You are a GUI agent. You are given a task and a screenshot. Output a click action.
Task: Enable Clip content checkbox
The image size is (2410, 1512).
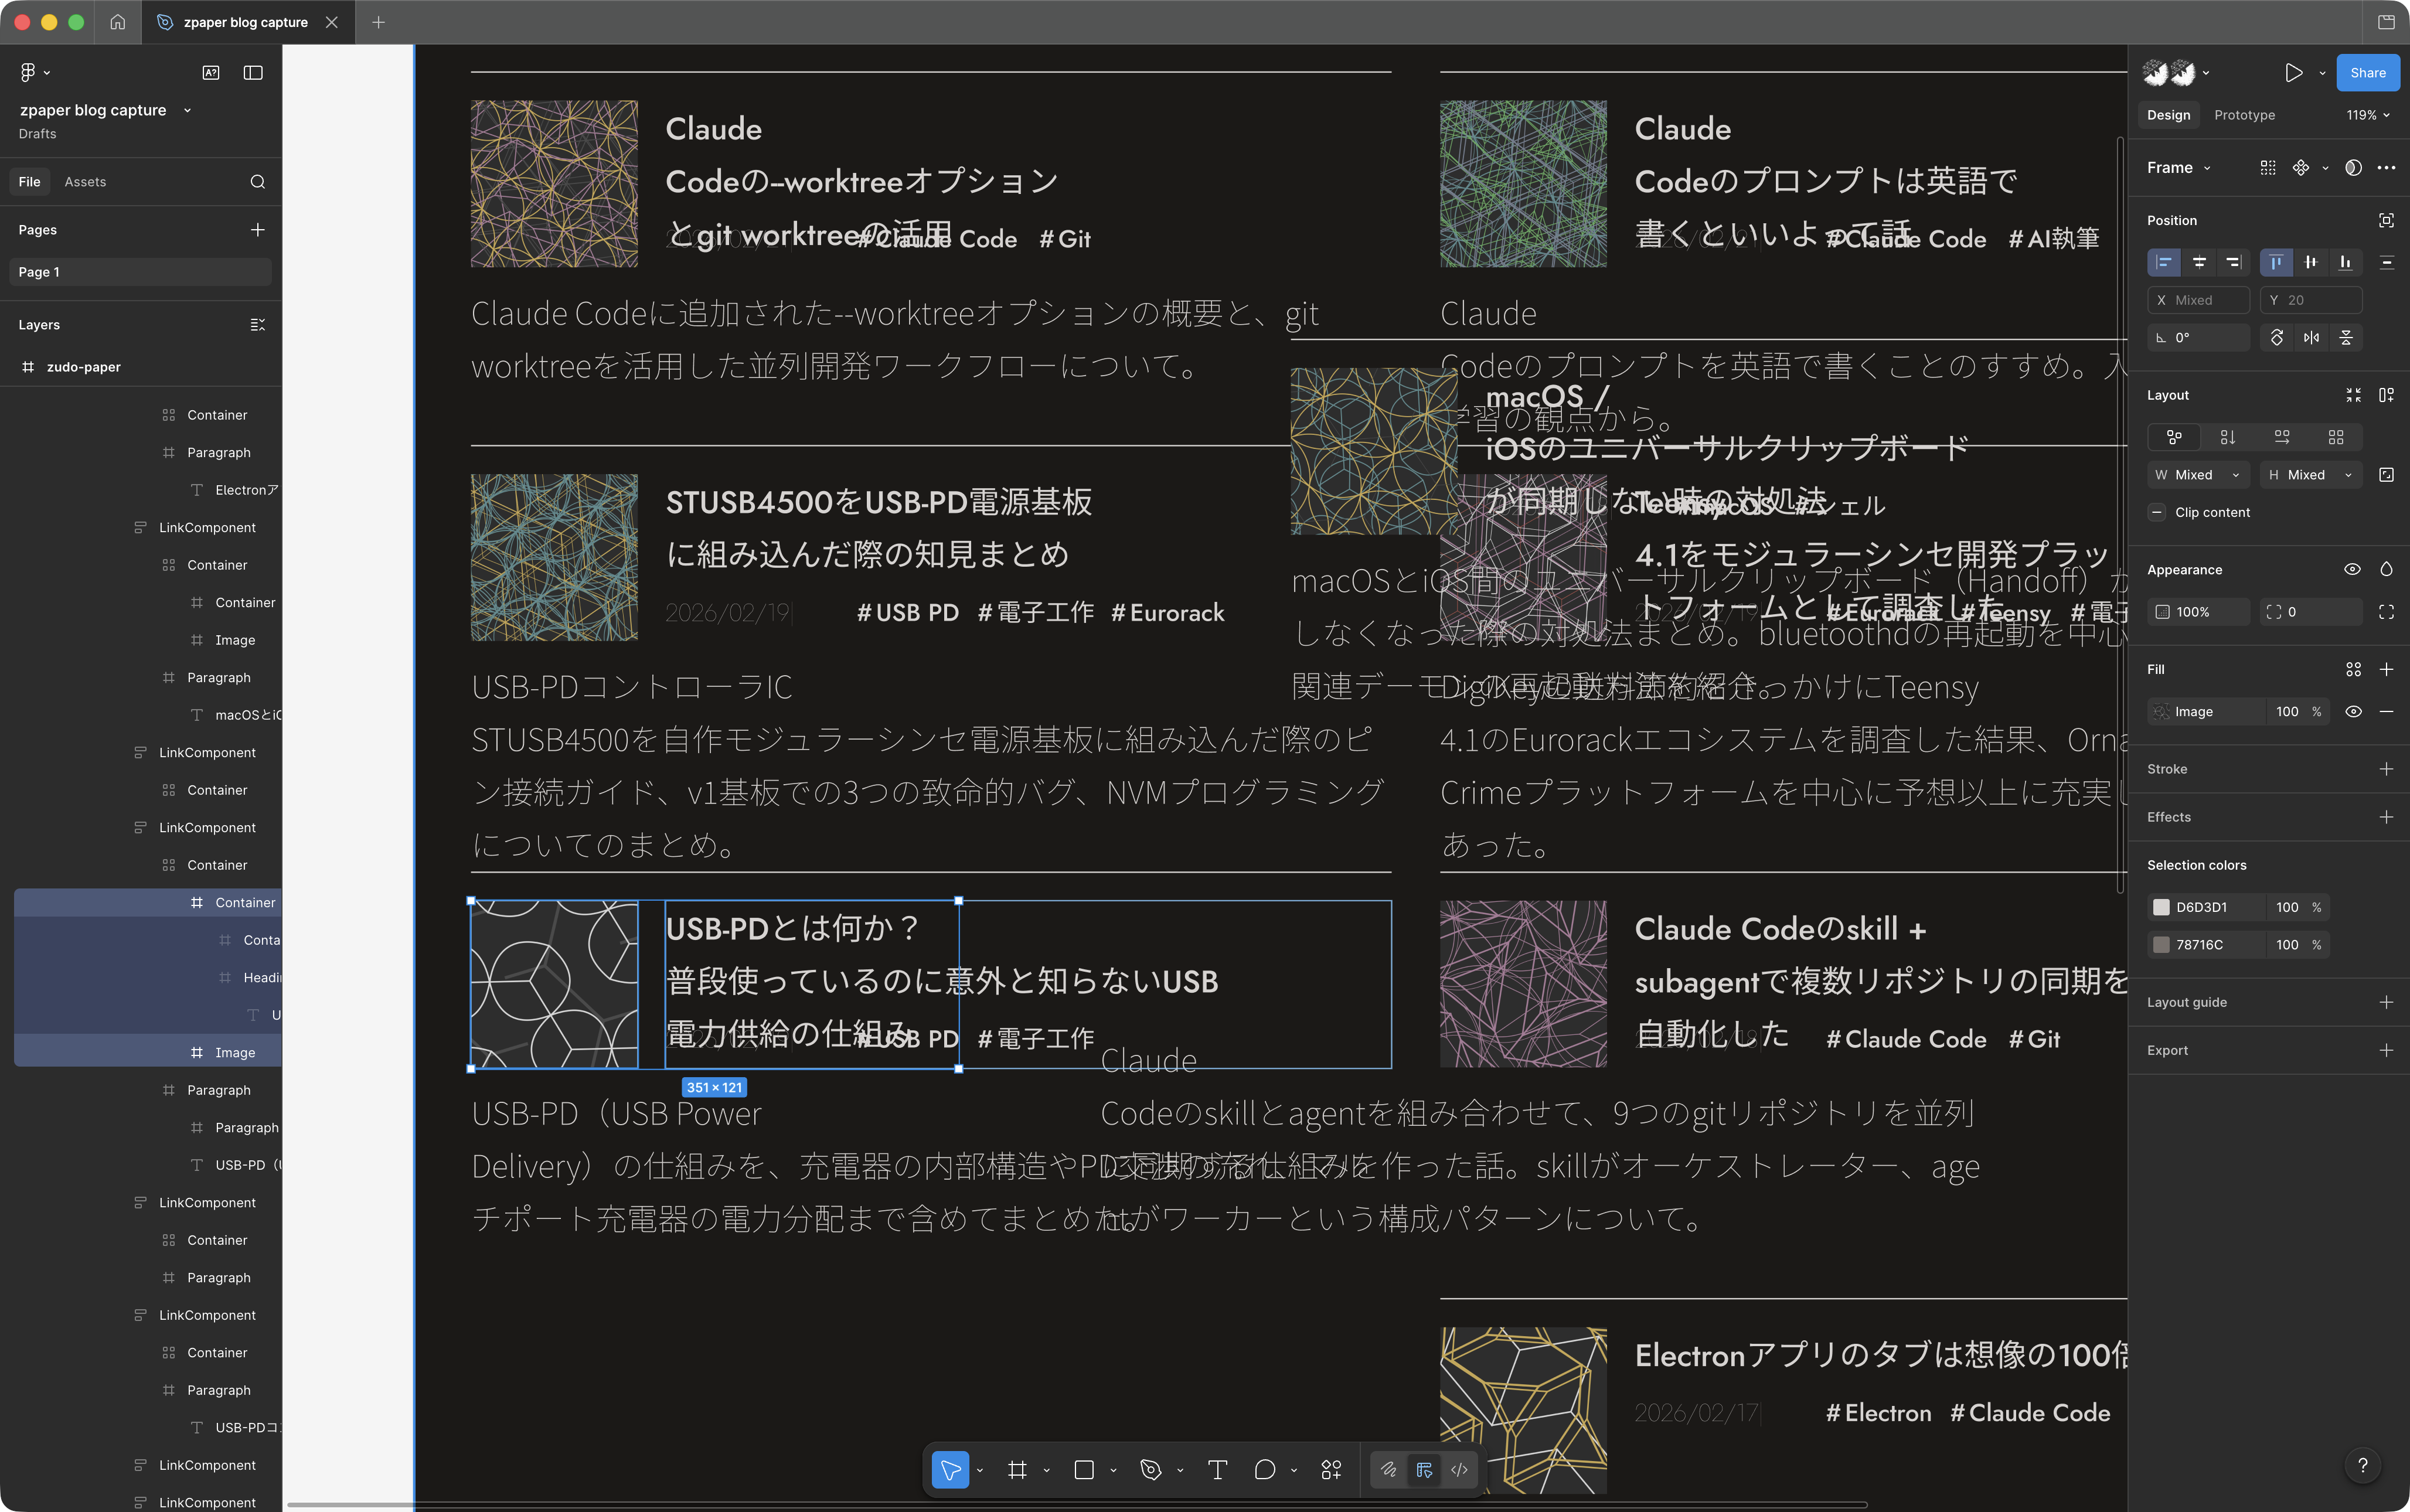[x=2158, y=512]
